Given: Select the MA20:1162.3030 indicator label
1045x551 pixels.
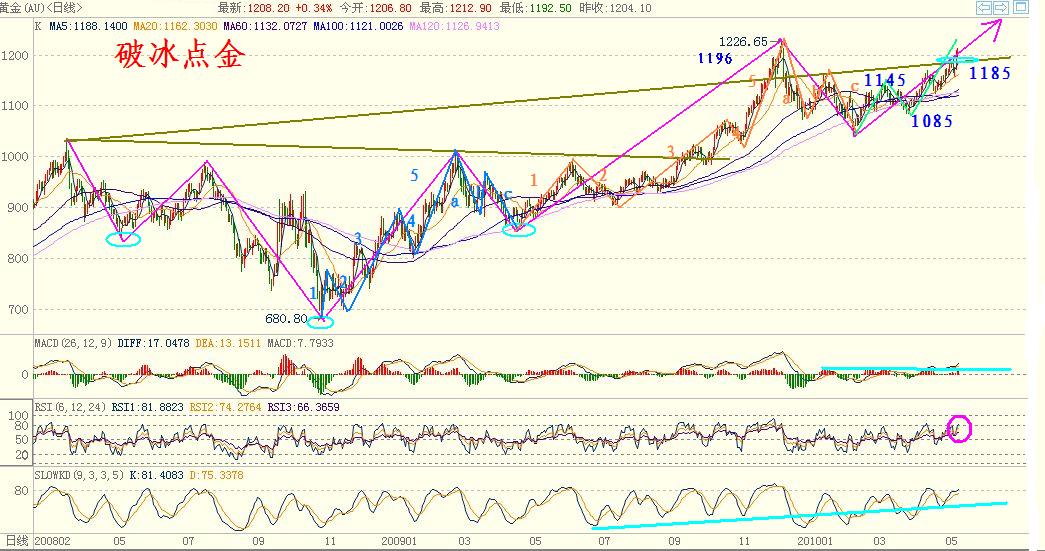Looking at the screenshot, I should (x=175, y=27).
